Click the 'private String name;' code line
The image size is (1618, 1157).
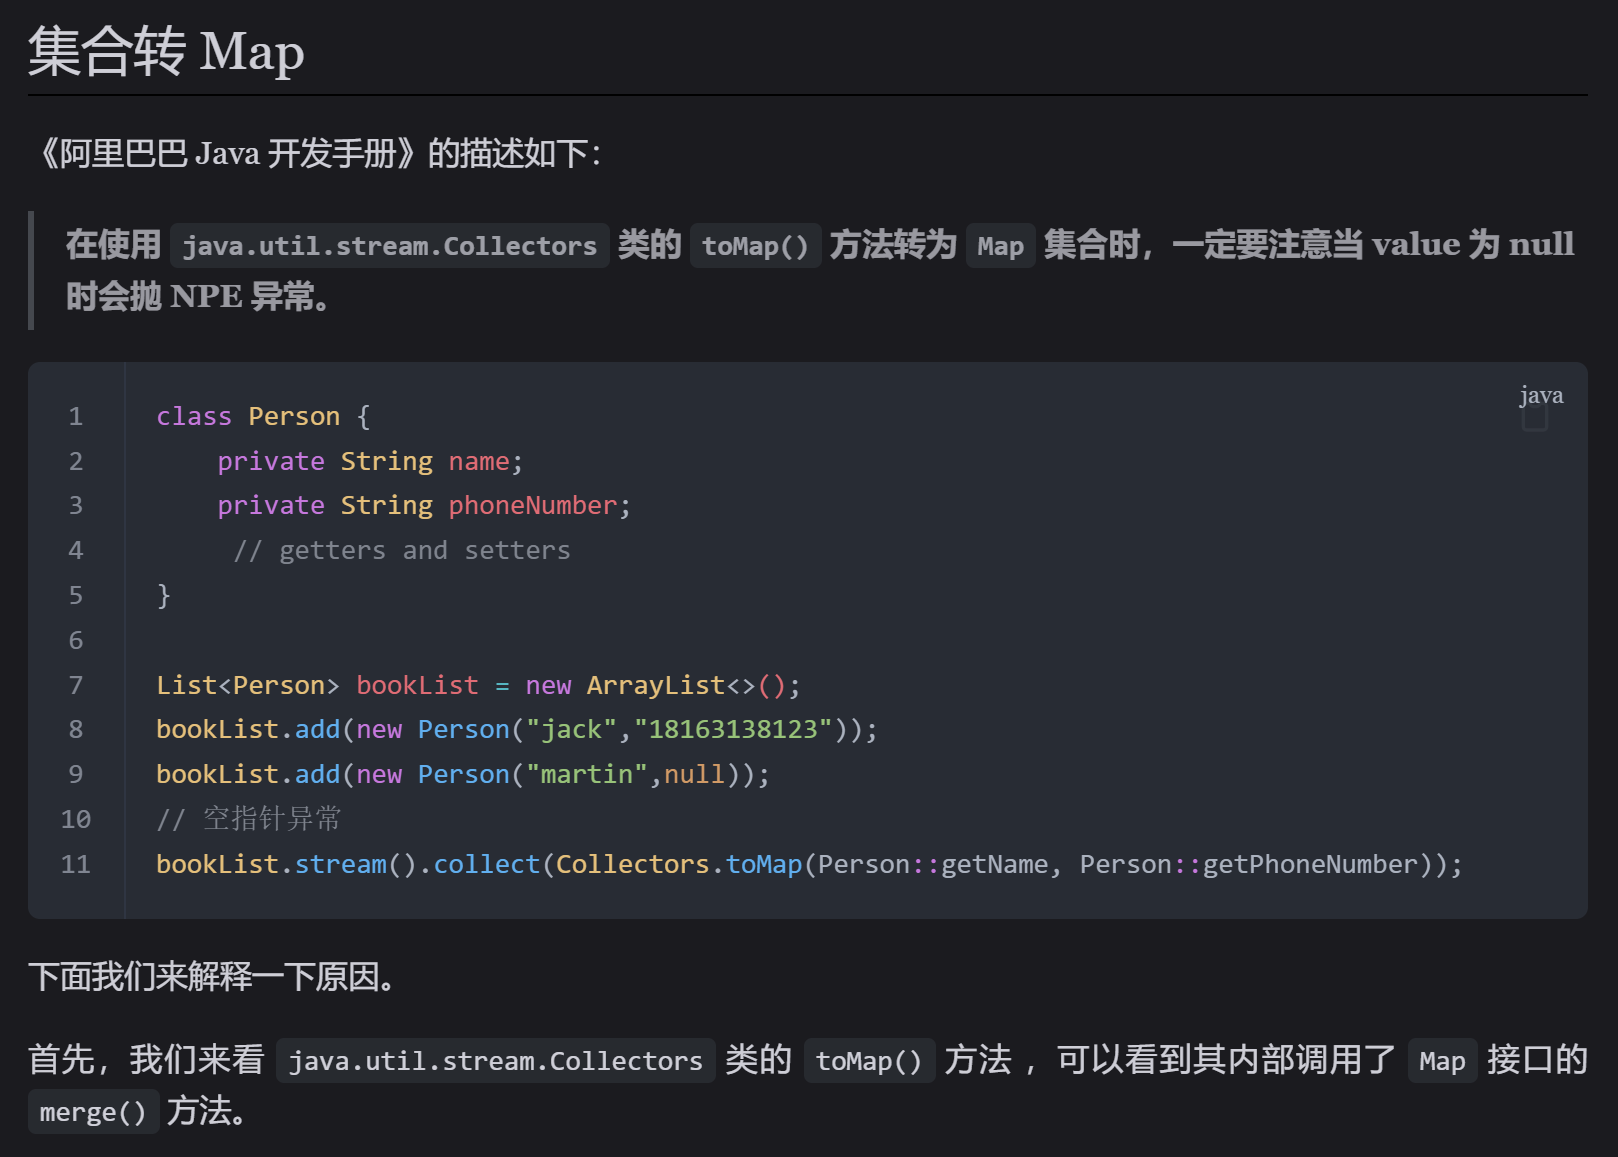370,461
